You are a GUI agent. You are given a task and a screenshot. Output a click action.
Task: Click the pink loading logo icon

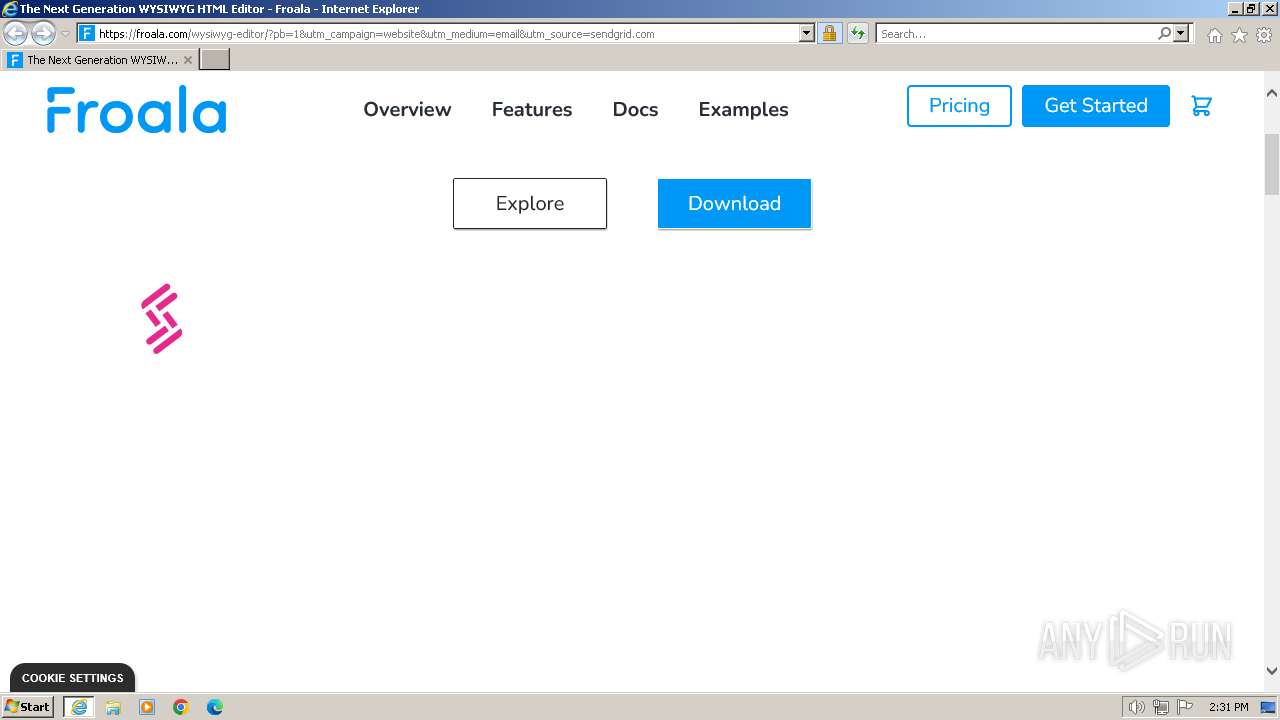(x=162, y=319)
